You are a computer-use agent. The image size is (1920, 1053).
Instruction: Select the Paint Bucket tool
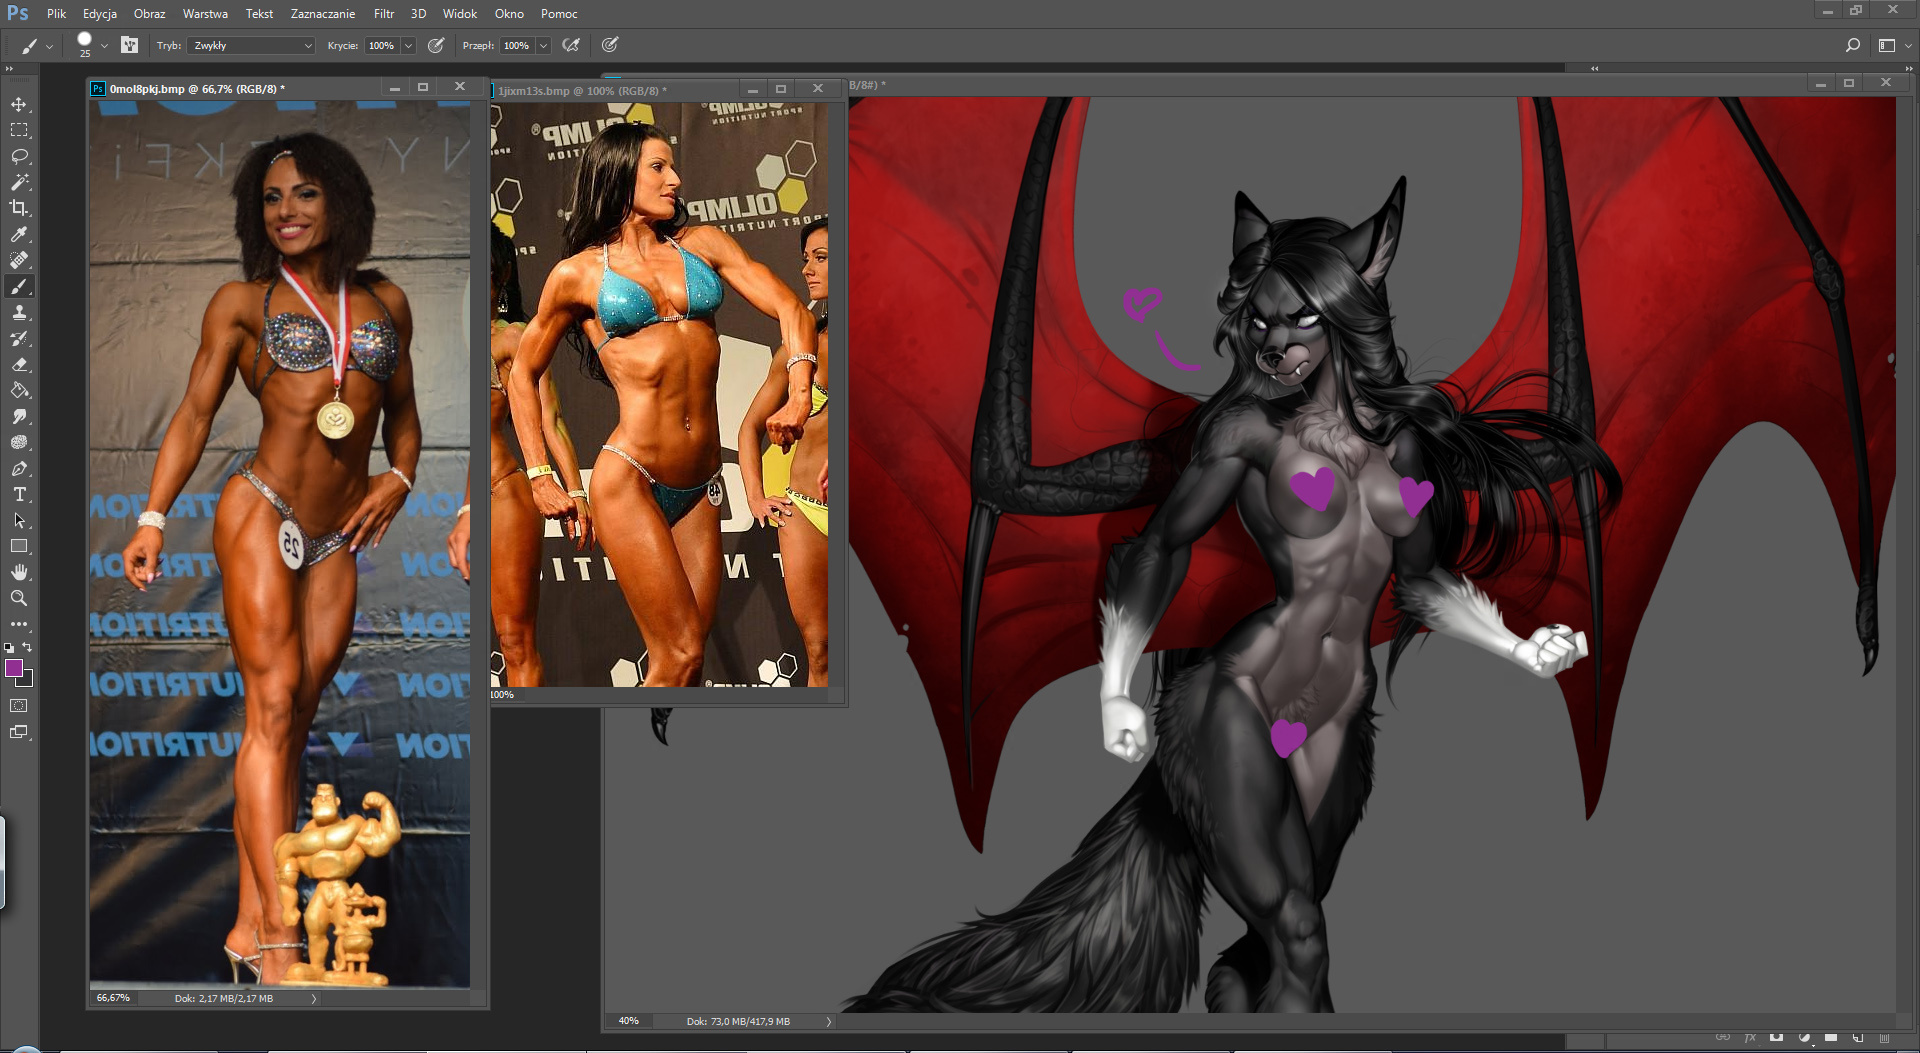click(x=19, y=391)
